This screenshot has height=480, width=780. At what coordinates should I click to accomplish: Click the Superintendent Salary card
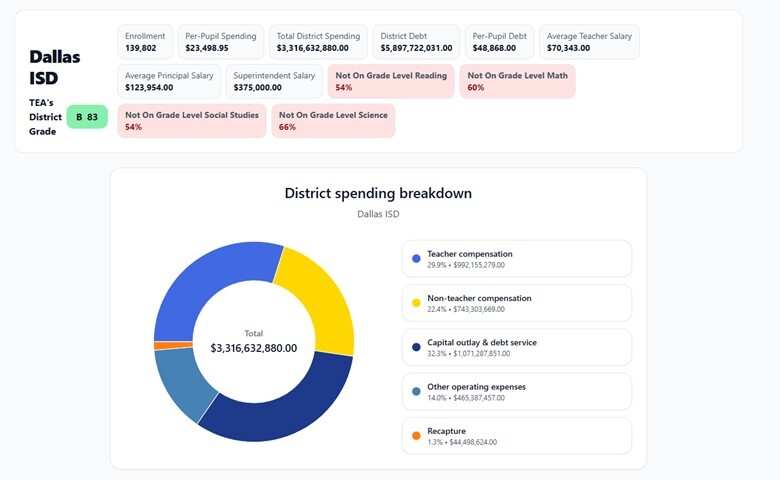(274, 81)
